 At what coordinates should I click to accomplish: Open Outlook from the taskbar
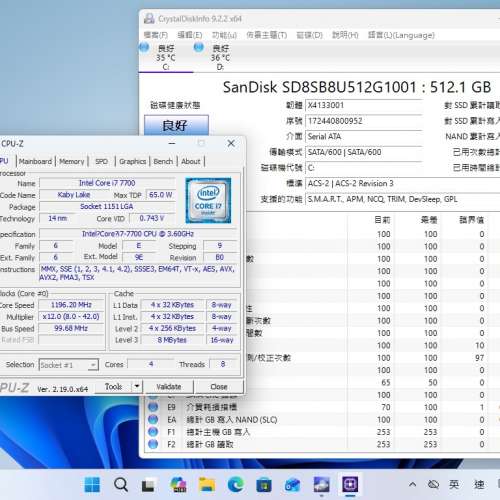click(x=292, y=485)
